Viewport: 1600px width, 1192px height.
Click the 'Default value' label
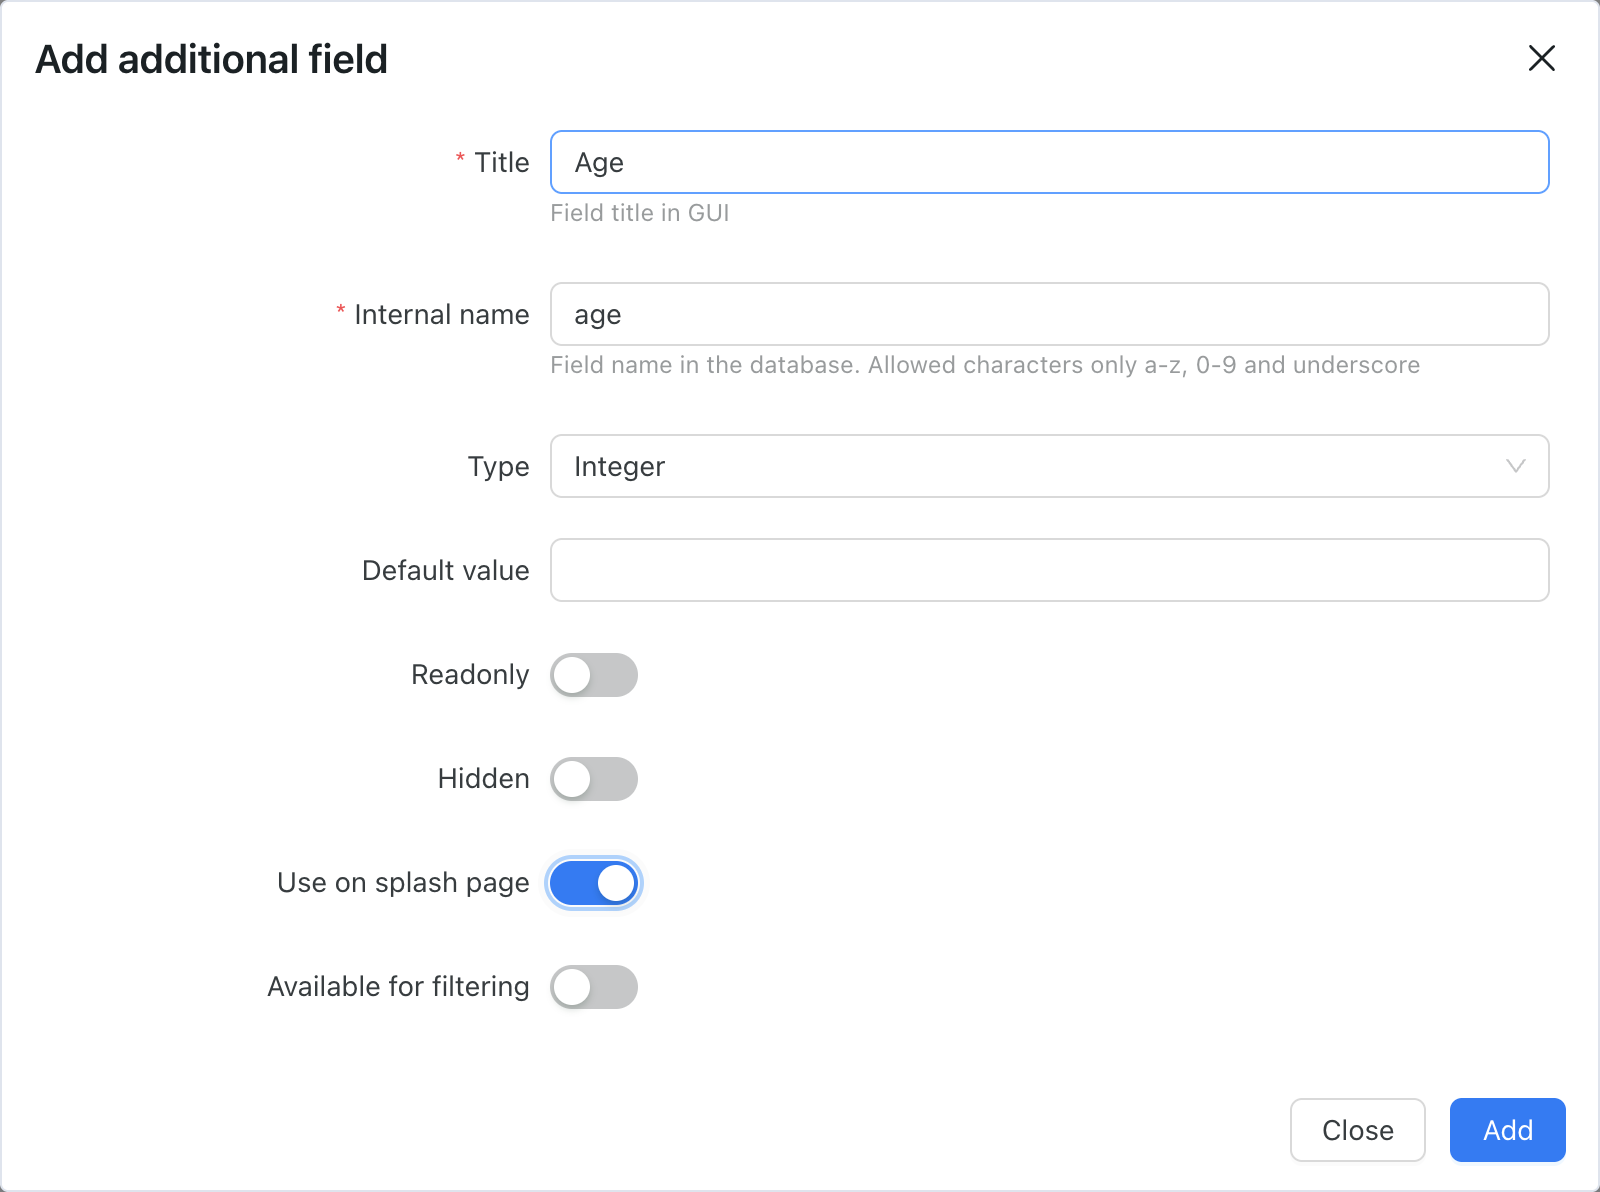(445, 571)
